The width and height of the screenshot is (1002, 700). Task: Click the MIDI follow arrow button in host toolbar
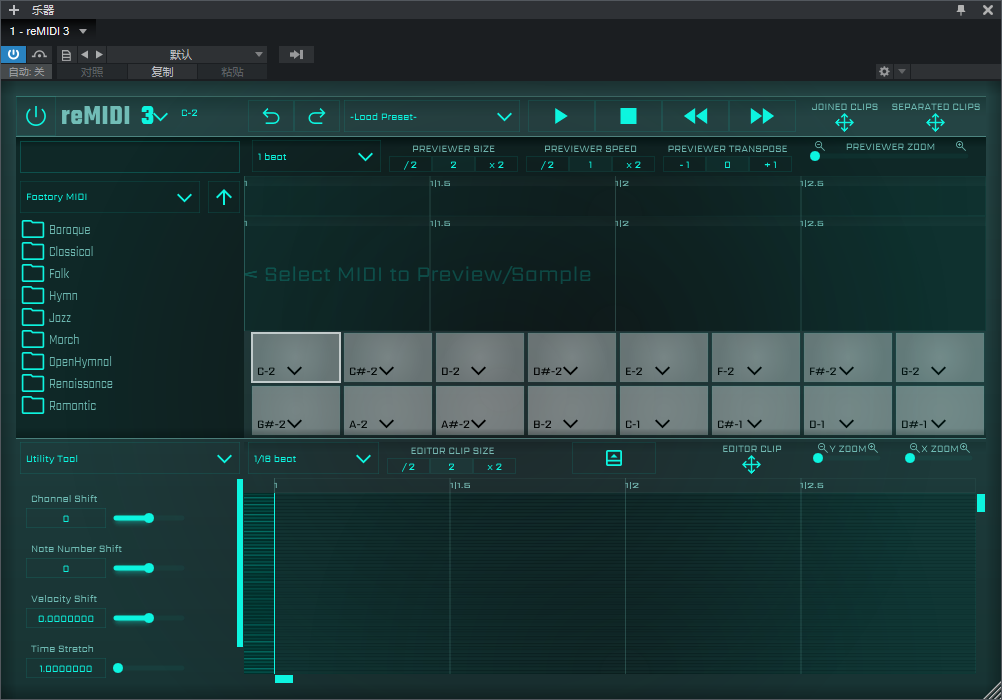click(297, 54)
